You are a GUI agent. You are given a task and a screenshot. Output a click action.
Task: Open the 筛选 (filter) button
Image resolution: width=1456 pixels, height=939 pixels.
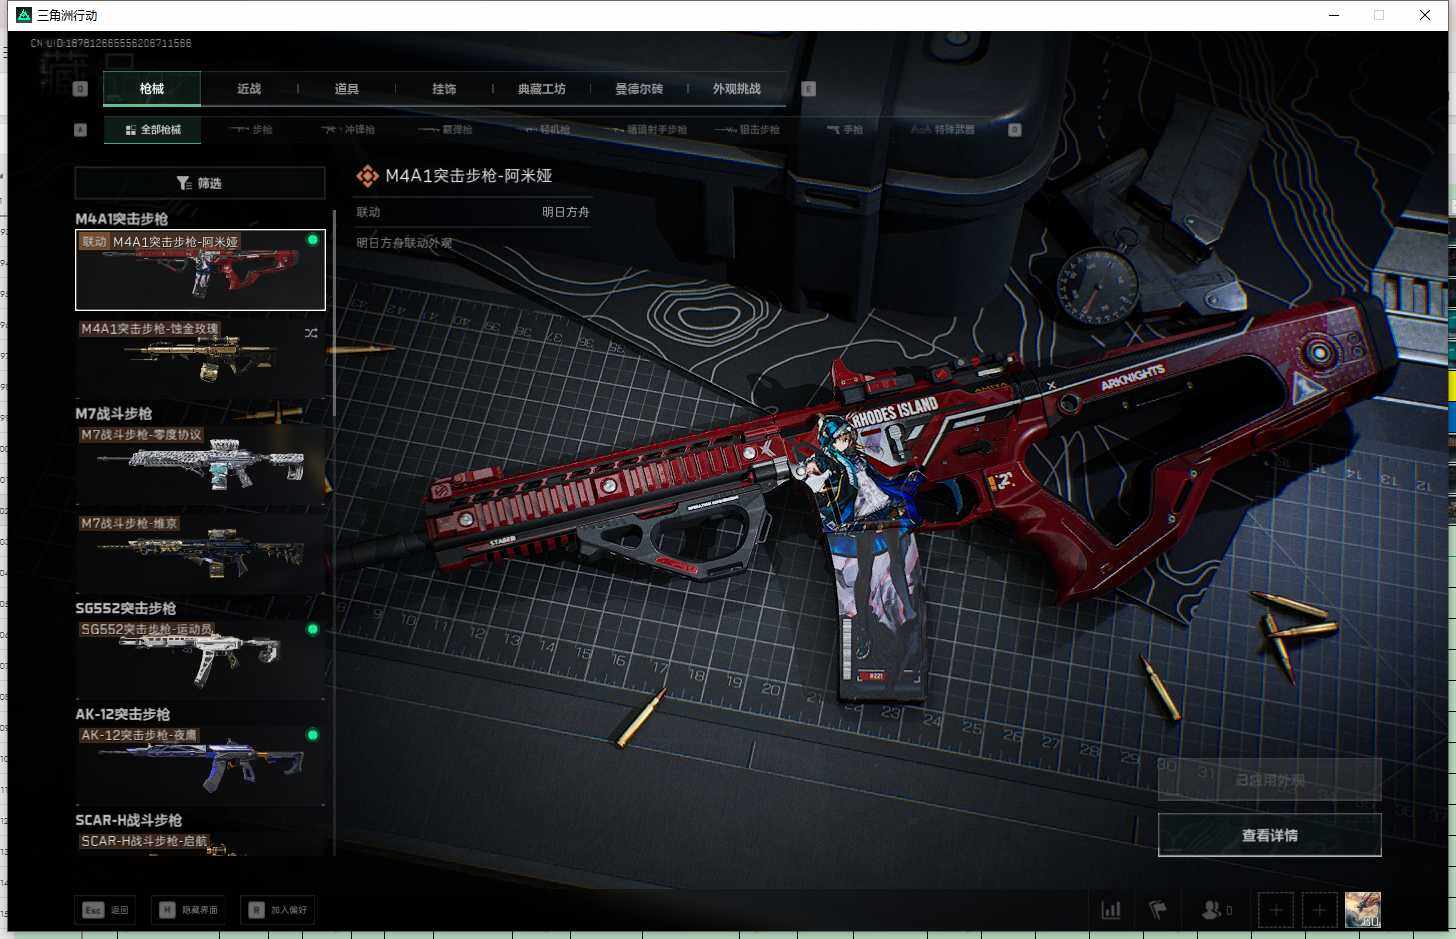200,183
